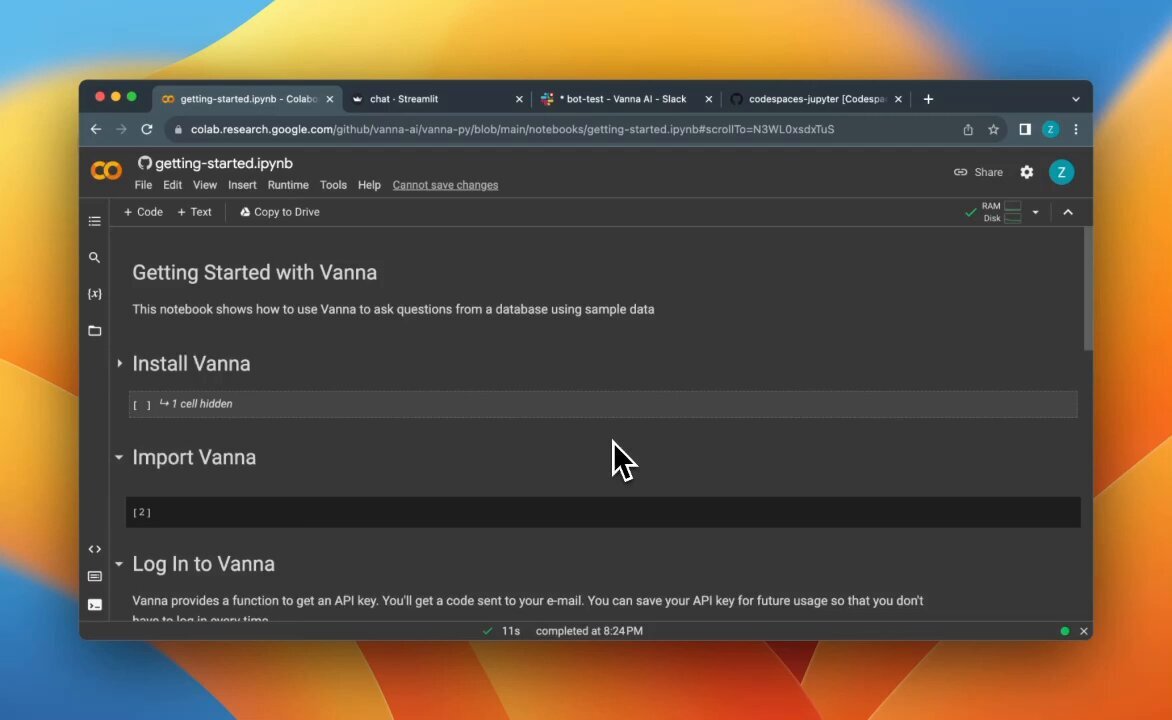
Task: Click the GitHub icon beside notebook title
Action: click(x=145, y=162)
